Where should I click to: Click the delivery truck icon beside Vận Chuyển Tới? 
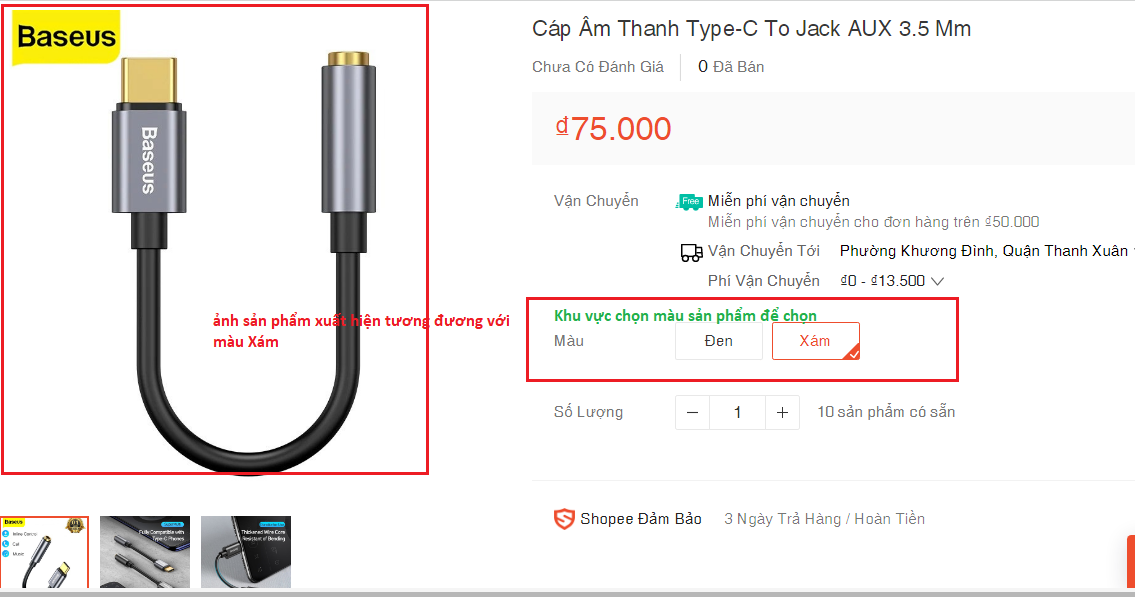(x=691, y=253)
